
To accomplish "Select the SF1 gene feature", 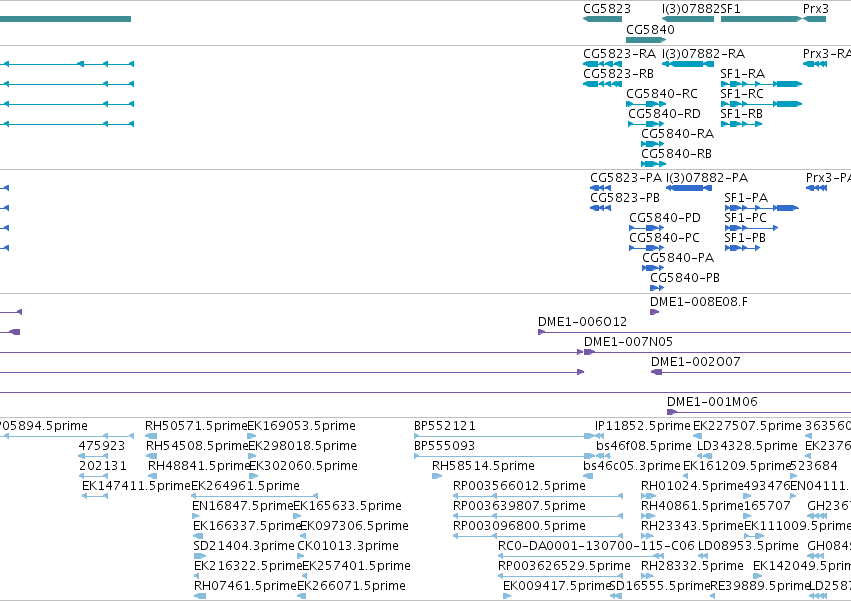I will pyautogui.click(x=761, y=19).
